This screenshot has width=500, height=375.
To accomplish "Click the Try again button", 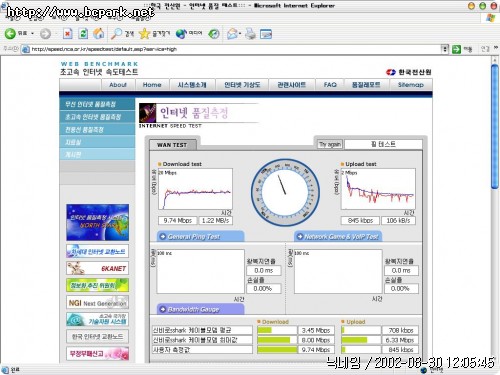I will click(330, 144).
